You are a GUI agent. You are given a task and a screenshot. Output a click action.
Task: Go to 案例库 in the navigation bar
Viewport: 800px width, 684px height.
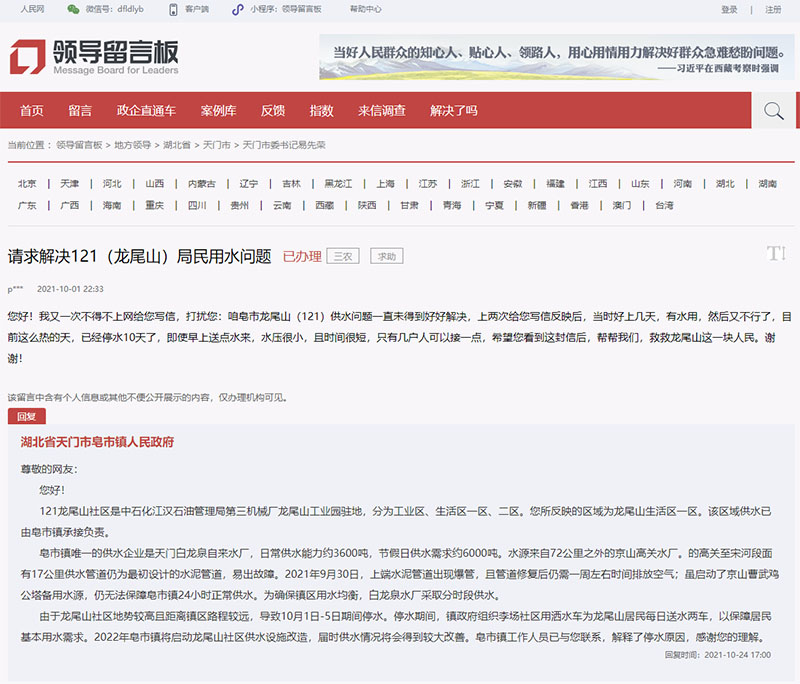tap(218, 111)
